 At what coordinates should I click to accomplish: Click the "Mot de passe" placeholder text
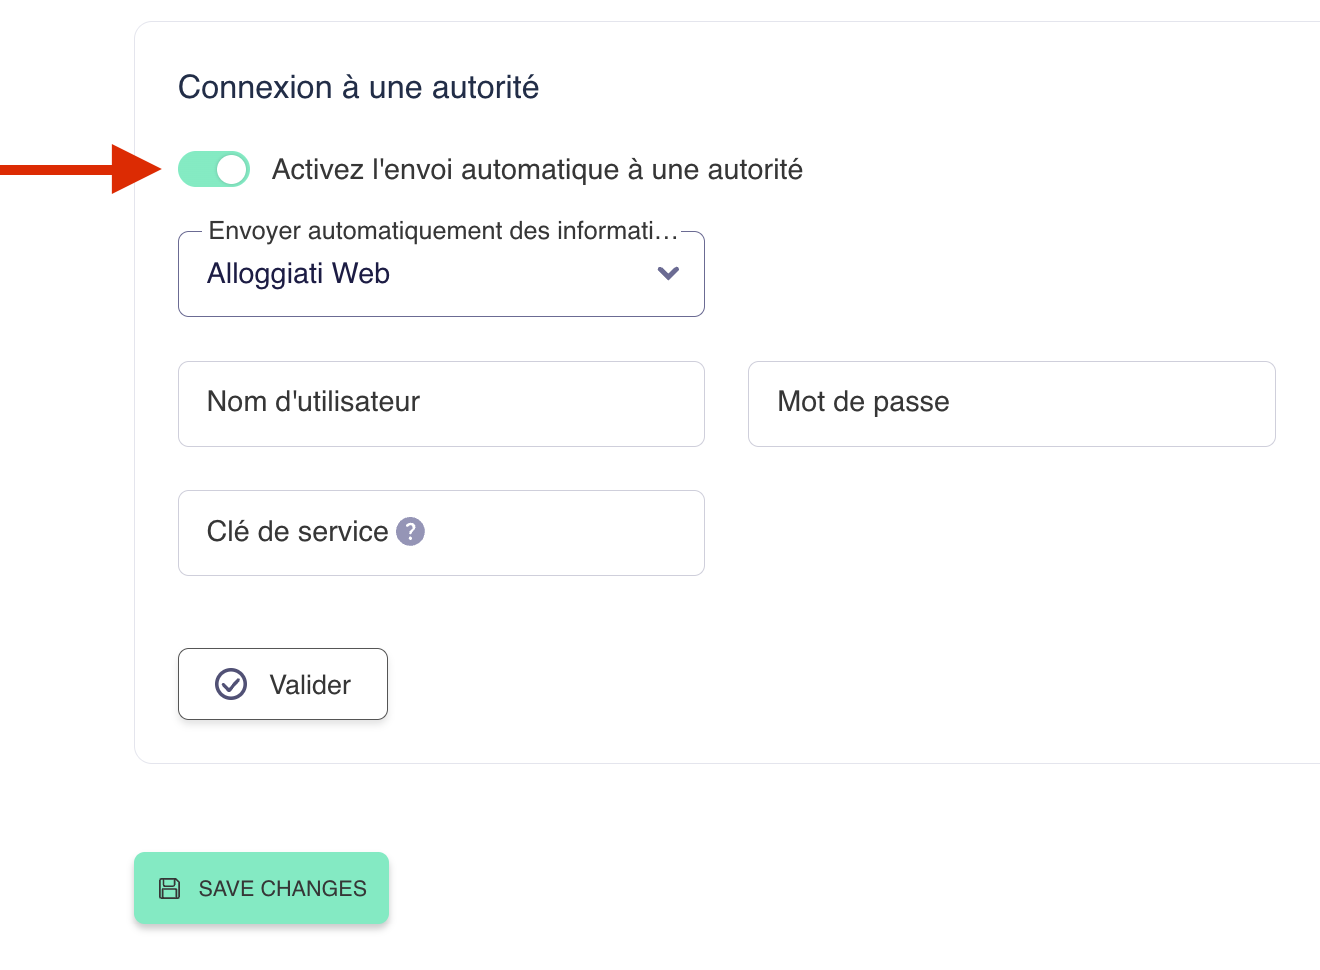click(x=863, y=402)
